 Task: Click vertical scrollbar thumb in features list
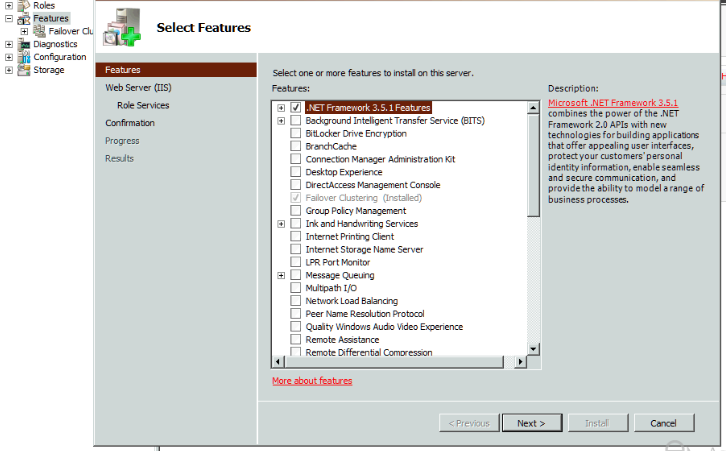533,165
